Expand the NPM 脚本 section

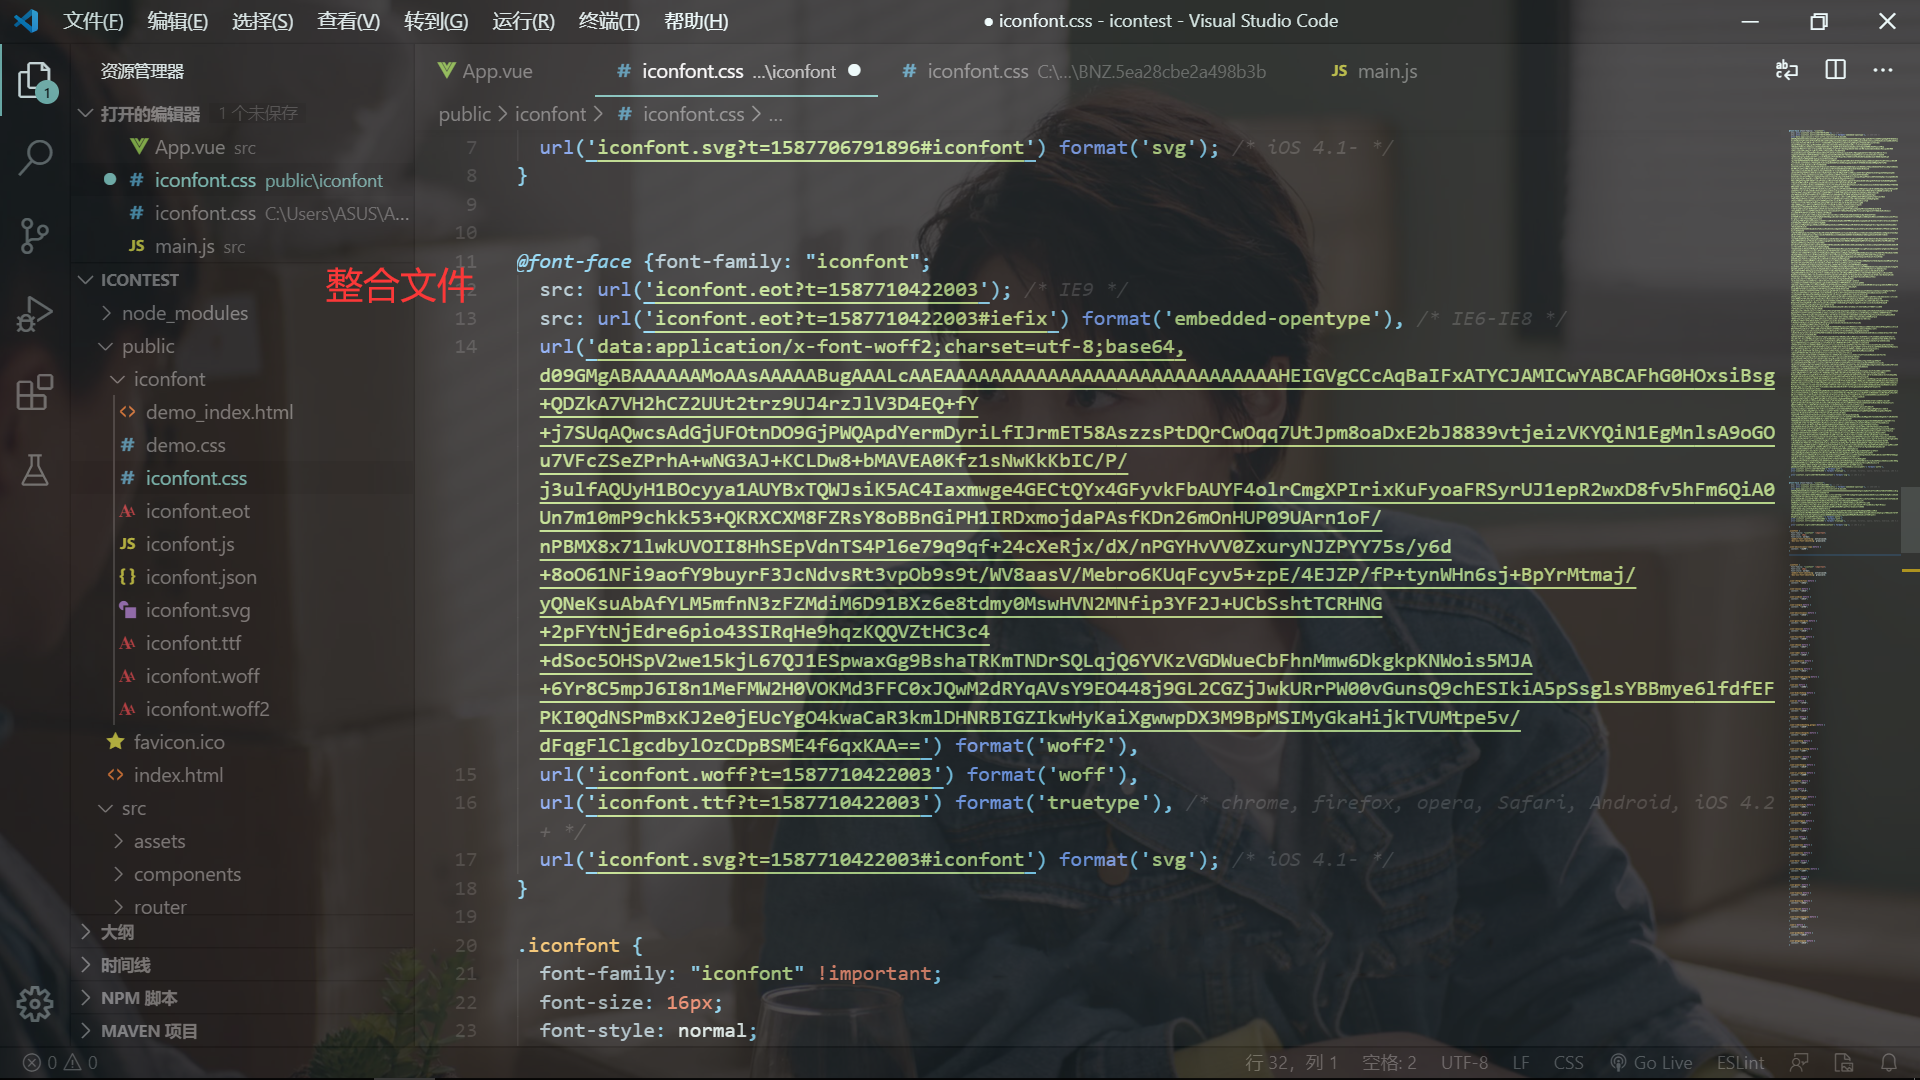pos(138,998)
